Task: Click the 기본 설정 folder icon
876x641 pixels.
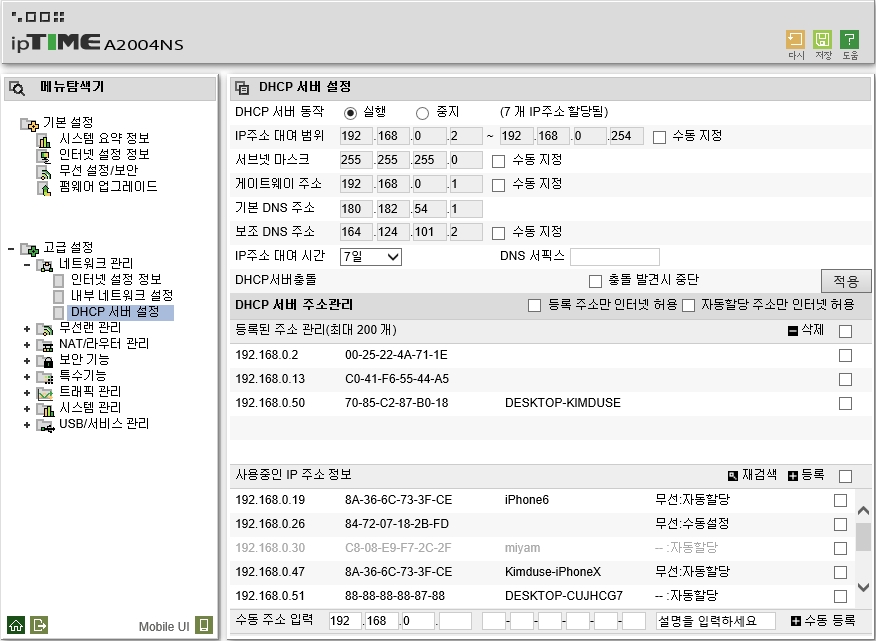Action: click(30, 124)
